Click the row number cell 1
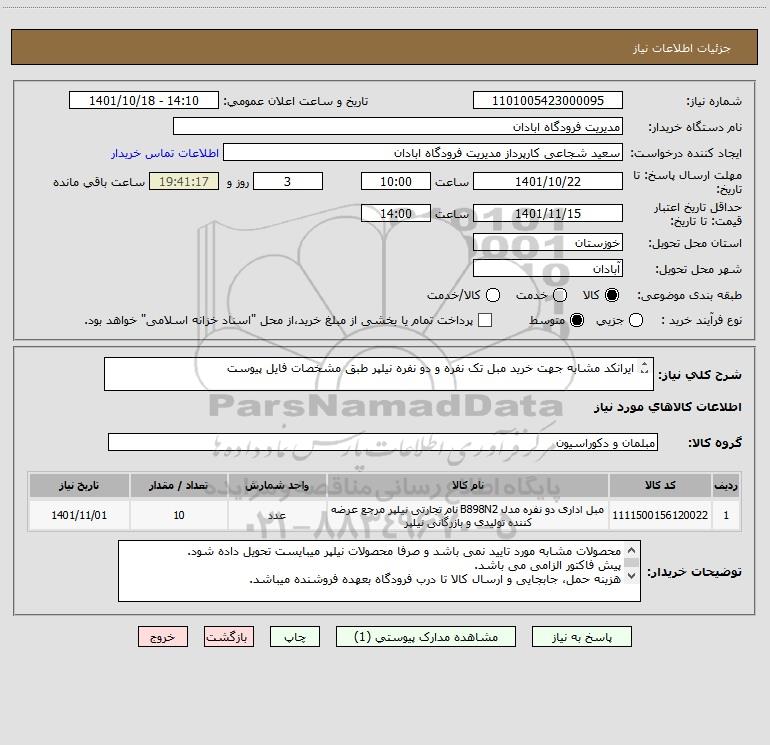The height and width of the screenshot is (745, 770). pos(726,515)
